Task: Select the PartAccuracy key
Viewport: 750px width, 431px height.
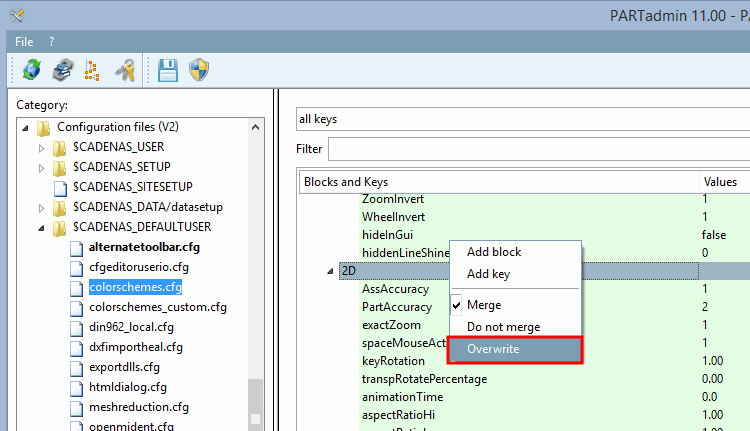Action: click(x=397, y=307)
